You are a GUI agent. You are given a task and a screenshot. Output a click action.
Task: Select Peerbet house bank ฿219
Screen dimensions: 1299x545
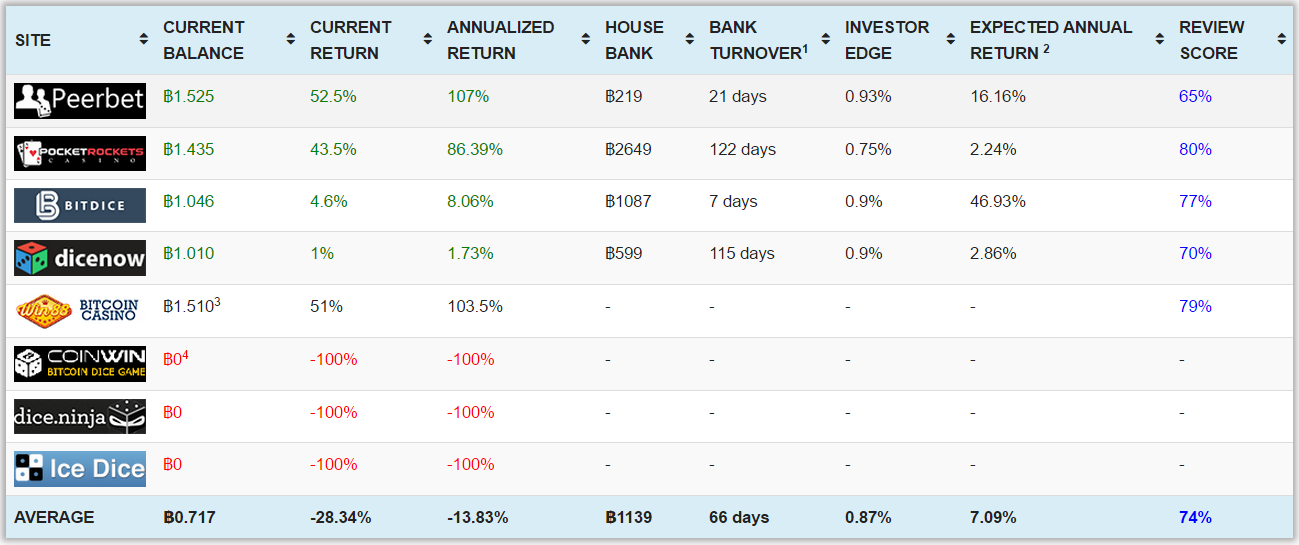click(624, 97)
